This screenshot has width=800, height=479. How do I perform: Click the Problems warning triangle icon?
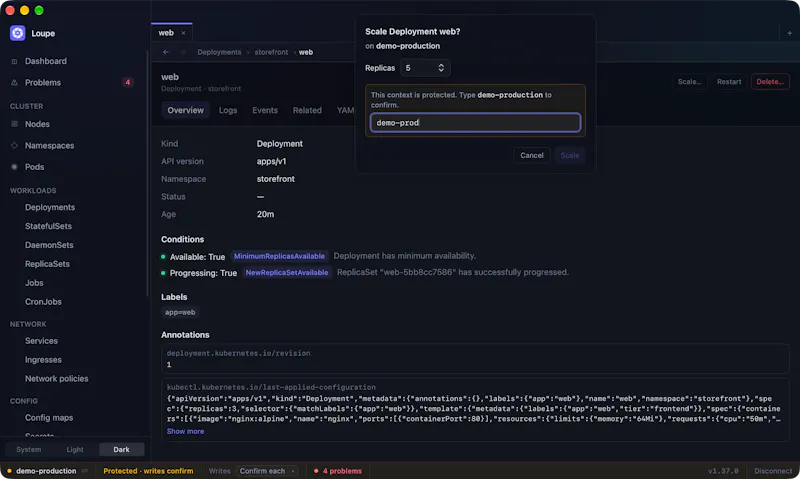click(14, 83)
